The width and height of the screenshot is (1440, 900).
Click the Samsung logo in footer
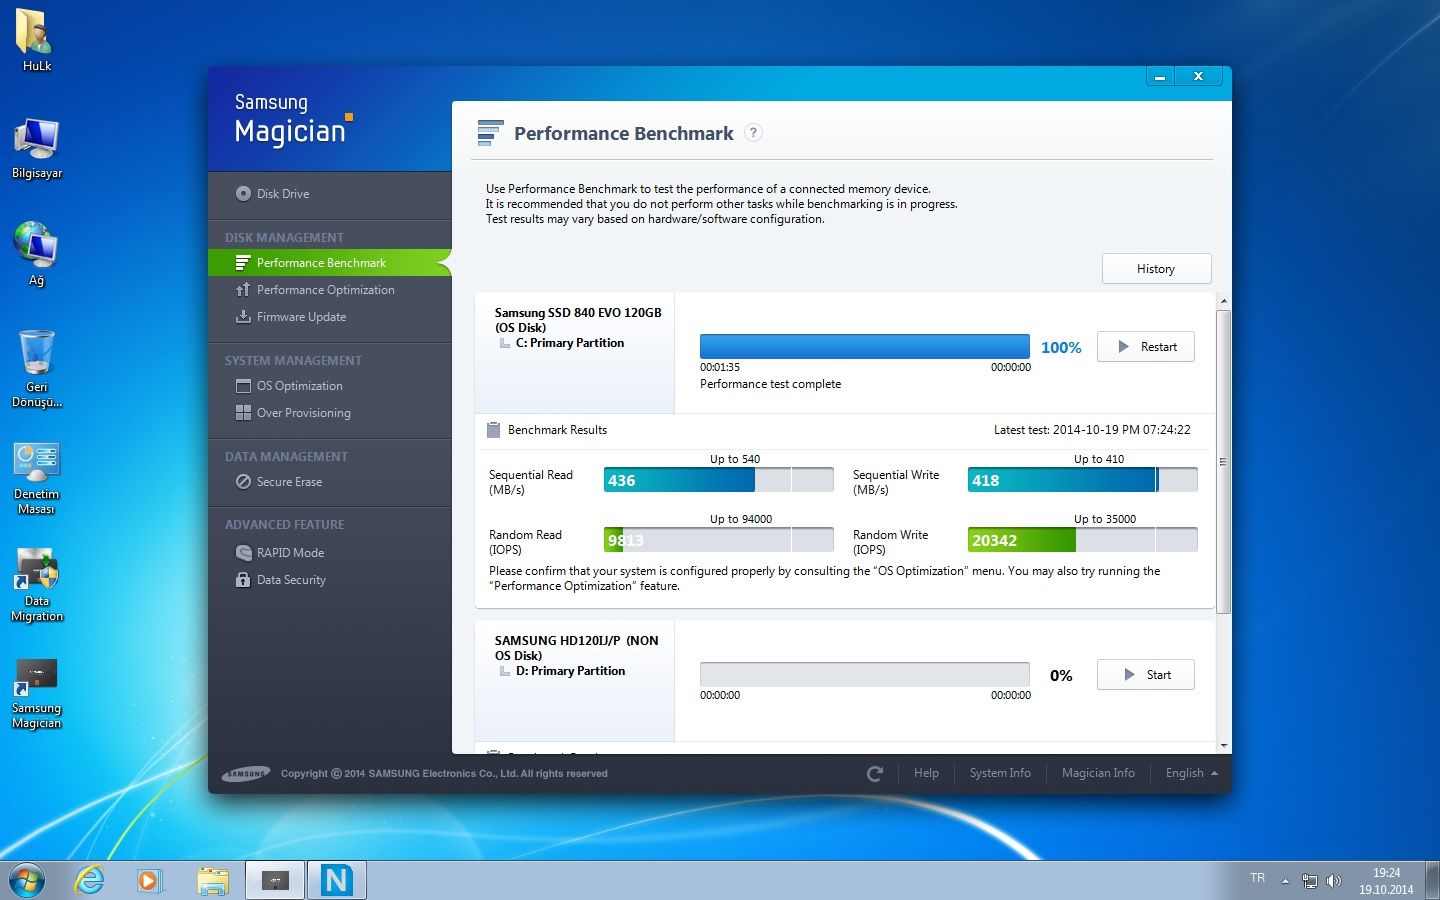(x=246, y=774)
